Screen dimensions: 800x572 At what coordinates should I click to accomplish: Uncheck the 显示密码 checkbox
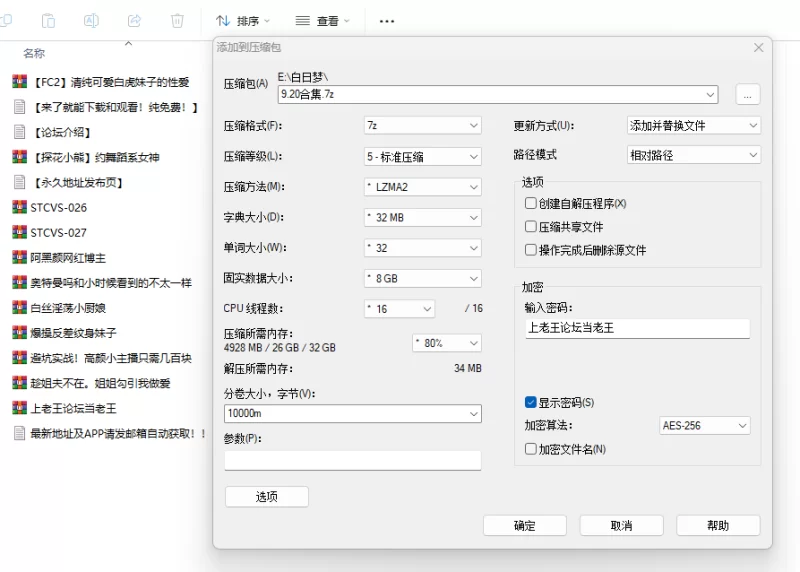(x=531, y=402)
